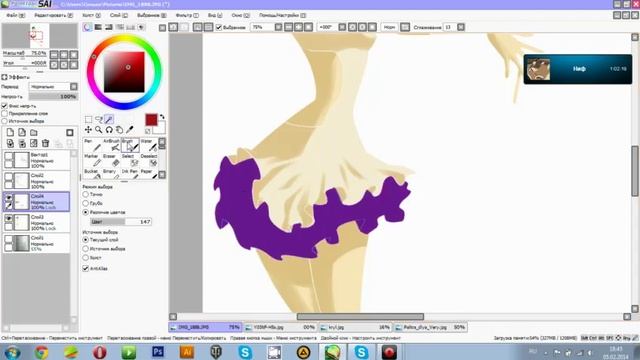Image resolution: width=640 pixels, height=360 pixels.
Task: Open the Холст menu
Action: [91, 15]
